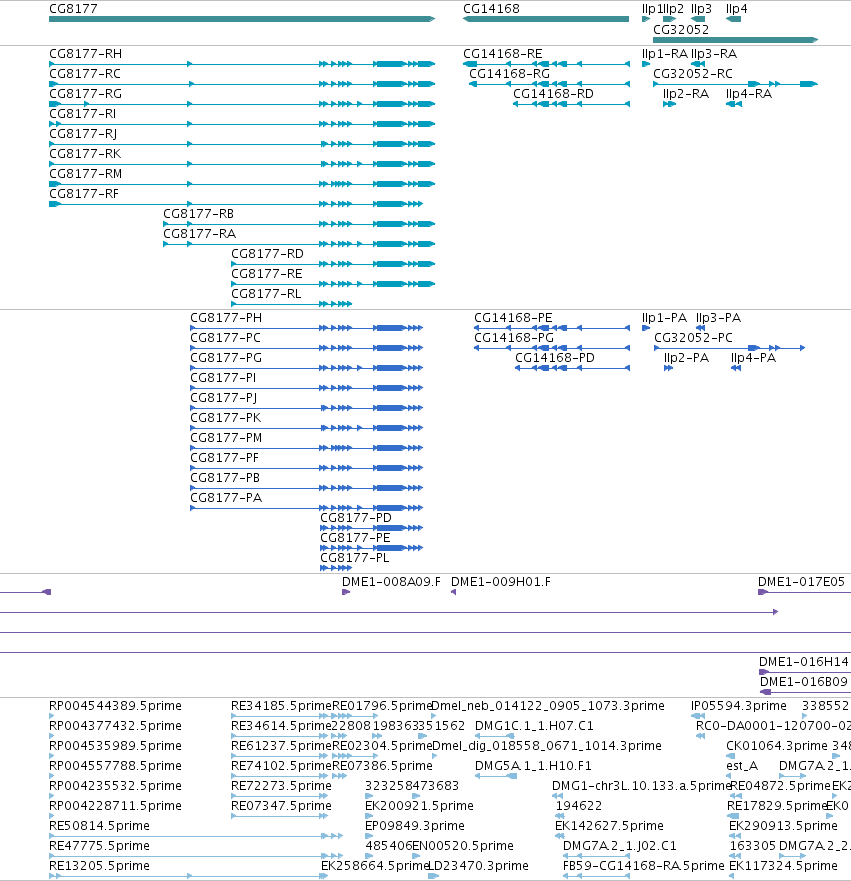Select protein CG8177-PJ
Viewport: 851px width, 881px height.
[x=307, y=408]
